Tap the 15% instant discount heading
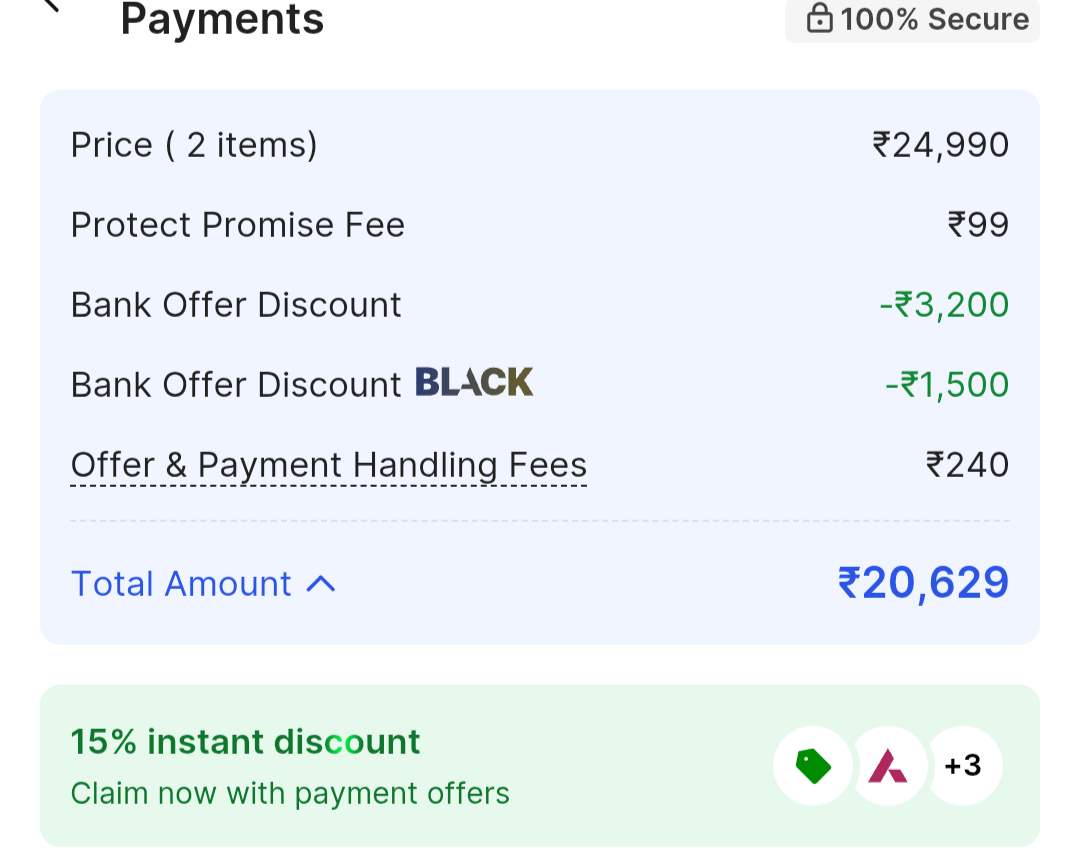 [245, 742]
